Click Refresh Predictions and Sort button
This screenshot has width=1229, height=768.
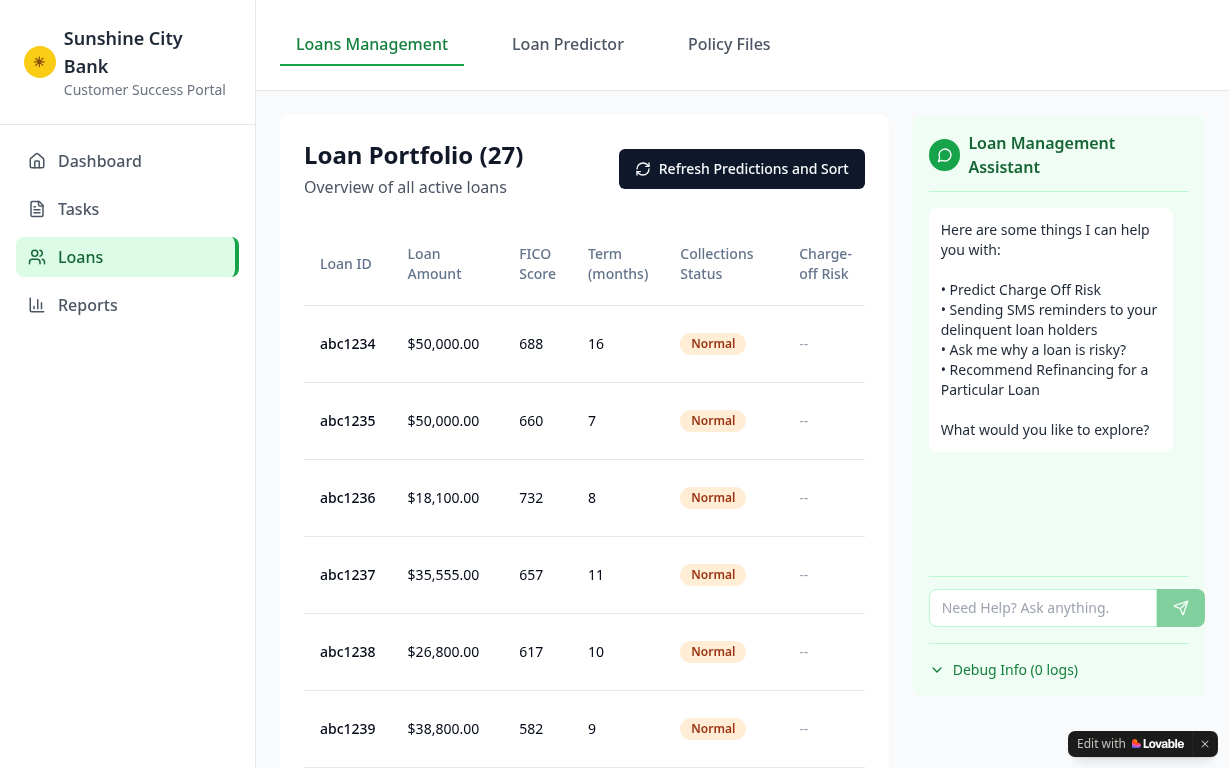pos(742,169)
